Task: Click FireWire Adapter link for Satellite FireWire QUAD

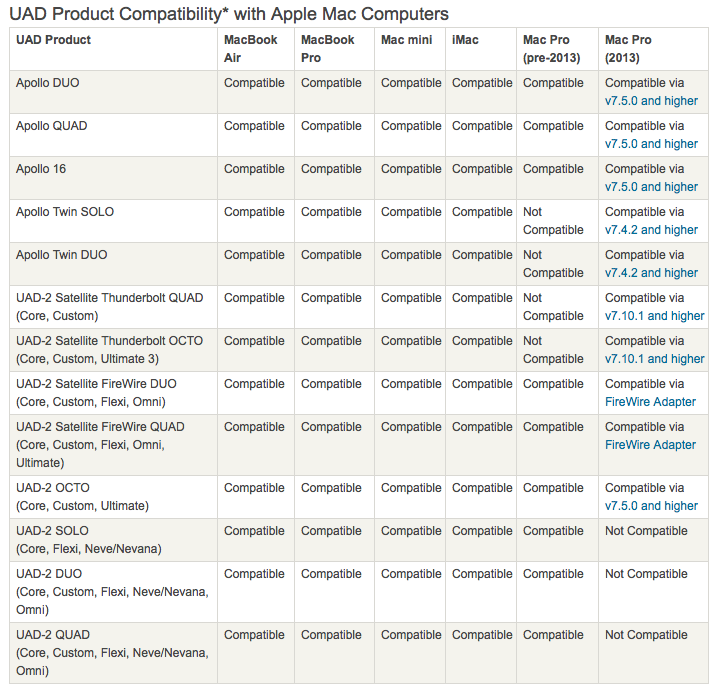Action: [650, 445]
